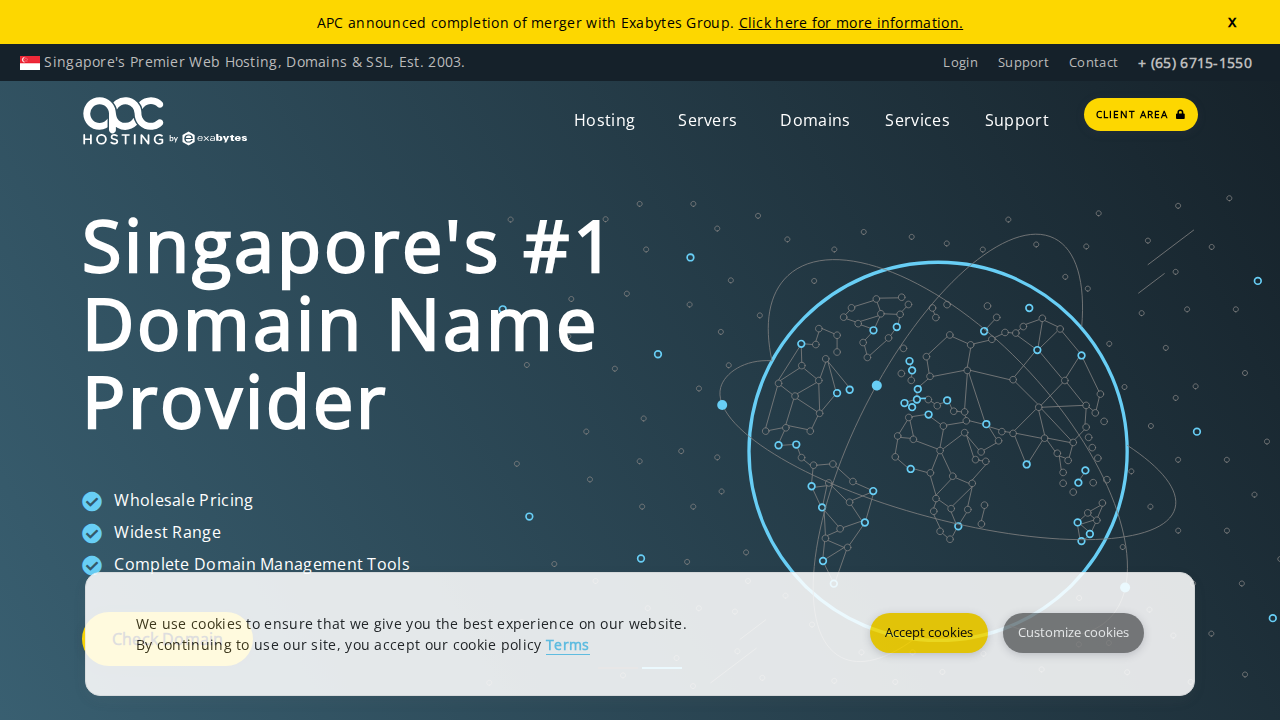The image size is (1280, 720).
Task: Click the Client Area button
Action: point(1141,114)
